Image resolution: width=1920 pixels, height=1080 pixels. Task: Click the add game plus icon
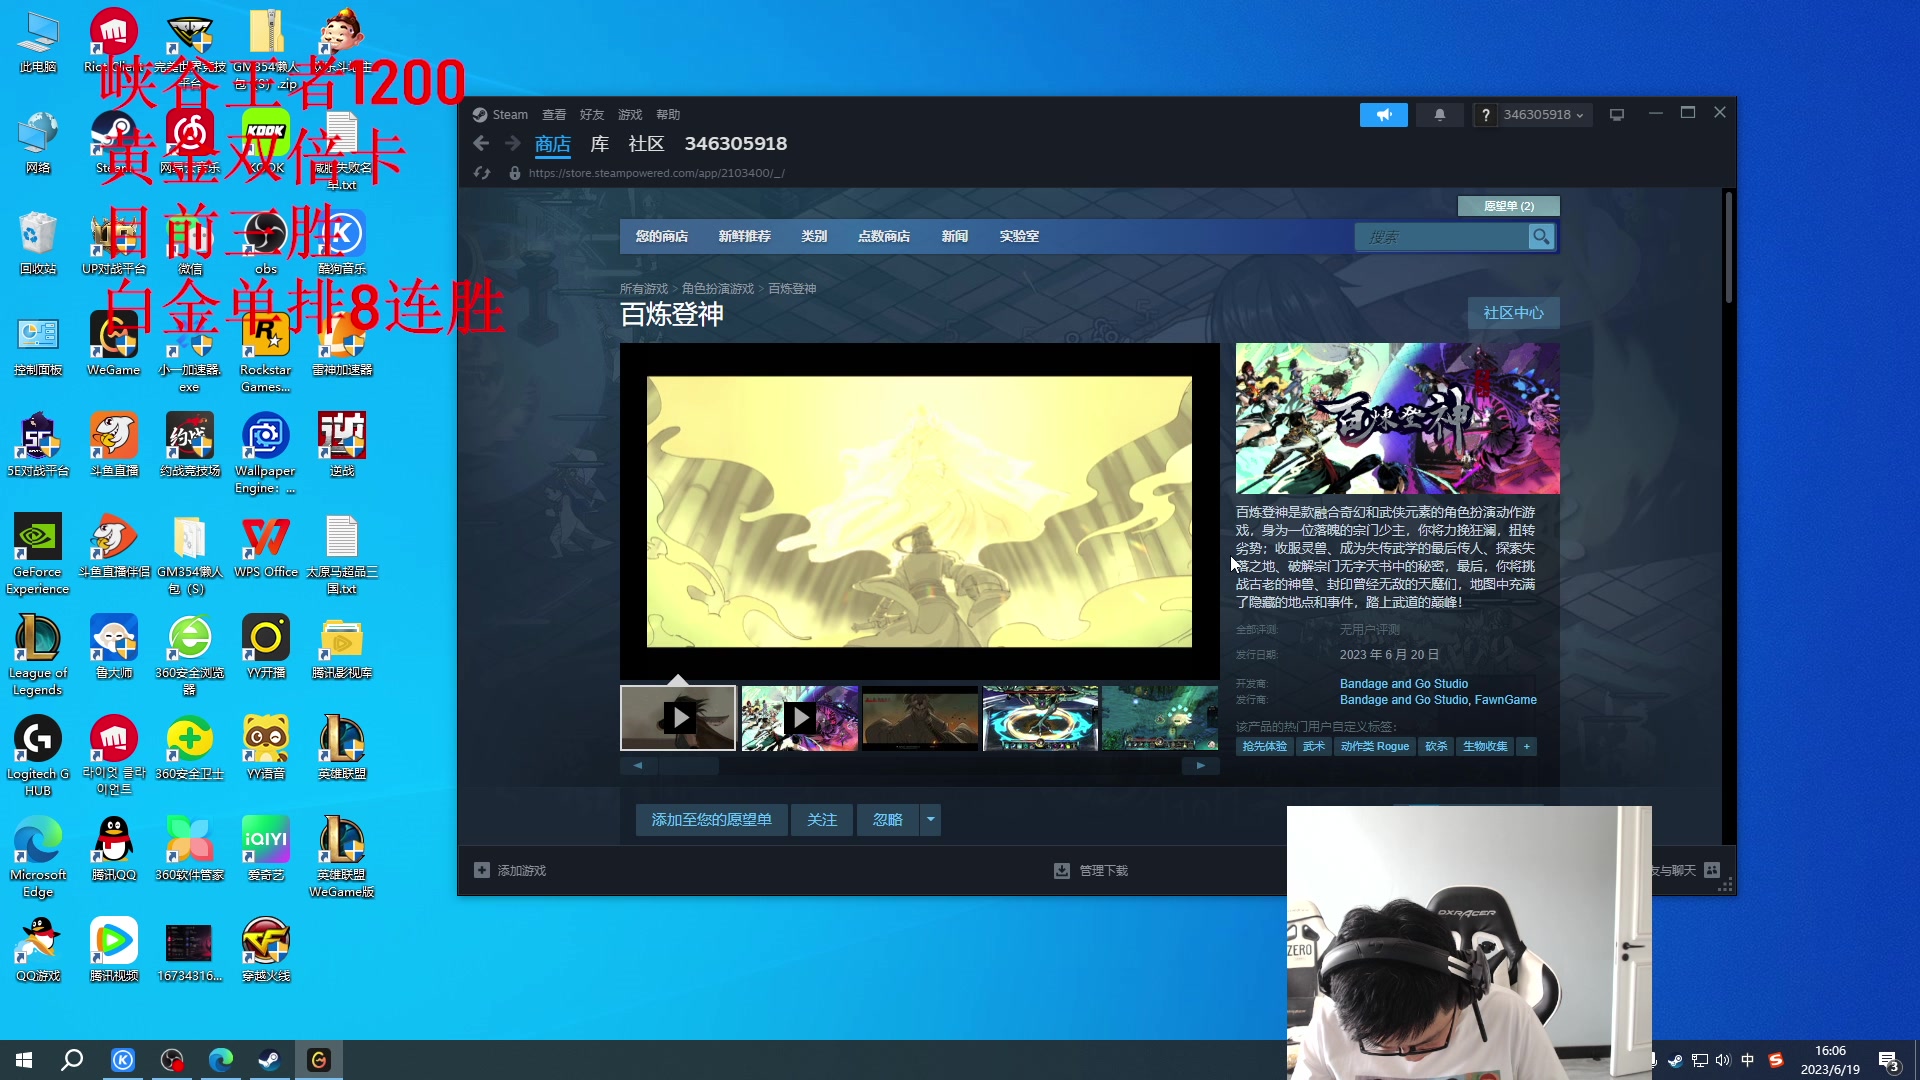click(482, 871)
